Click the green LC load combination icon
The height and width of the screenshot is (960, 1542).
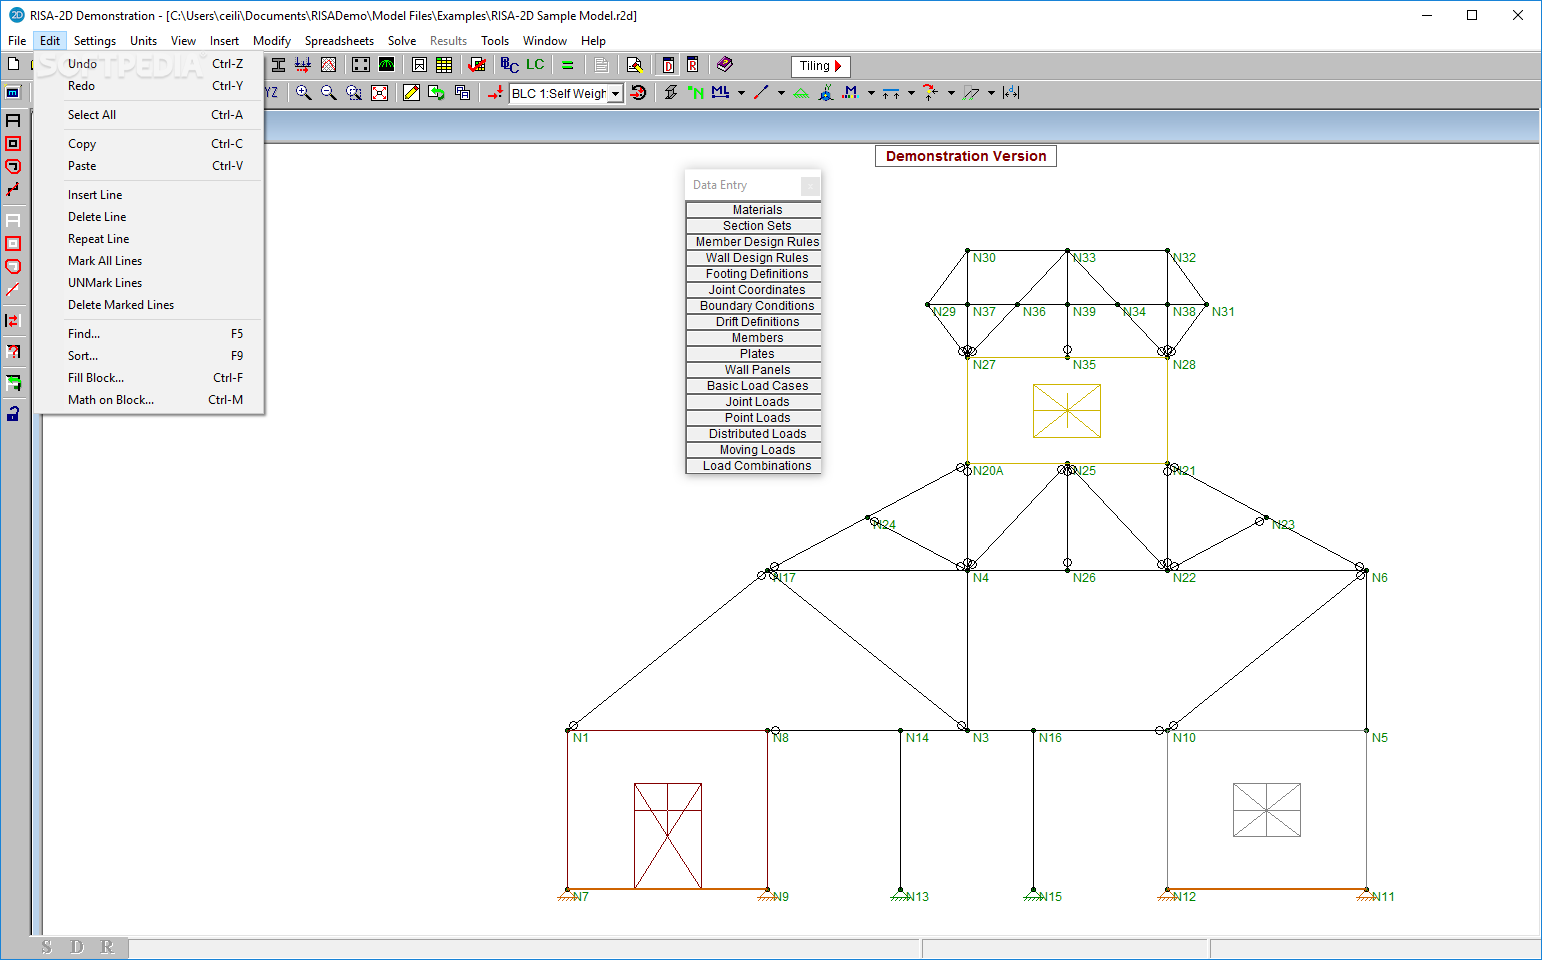[x=535, y=65]
